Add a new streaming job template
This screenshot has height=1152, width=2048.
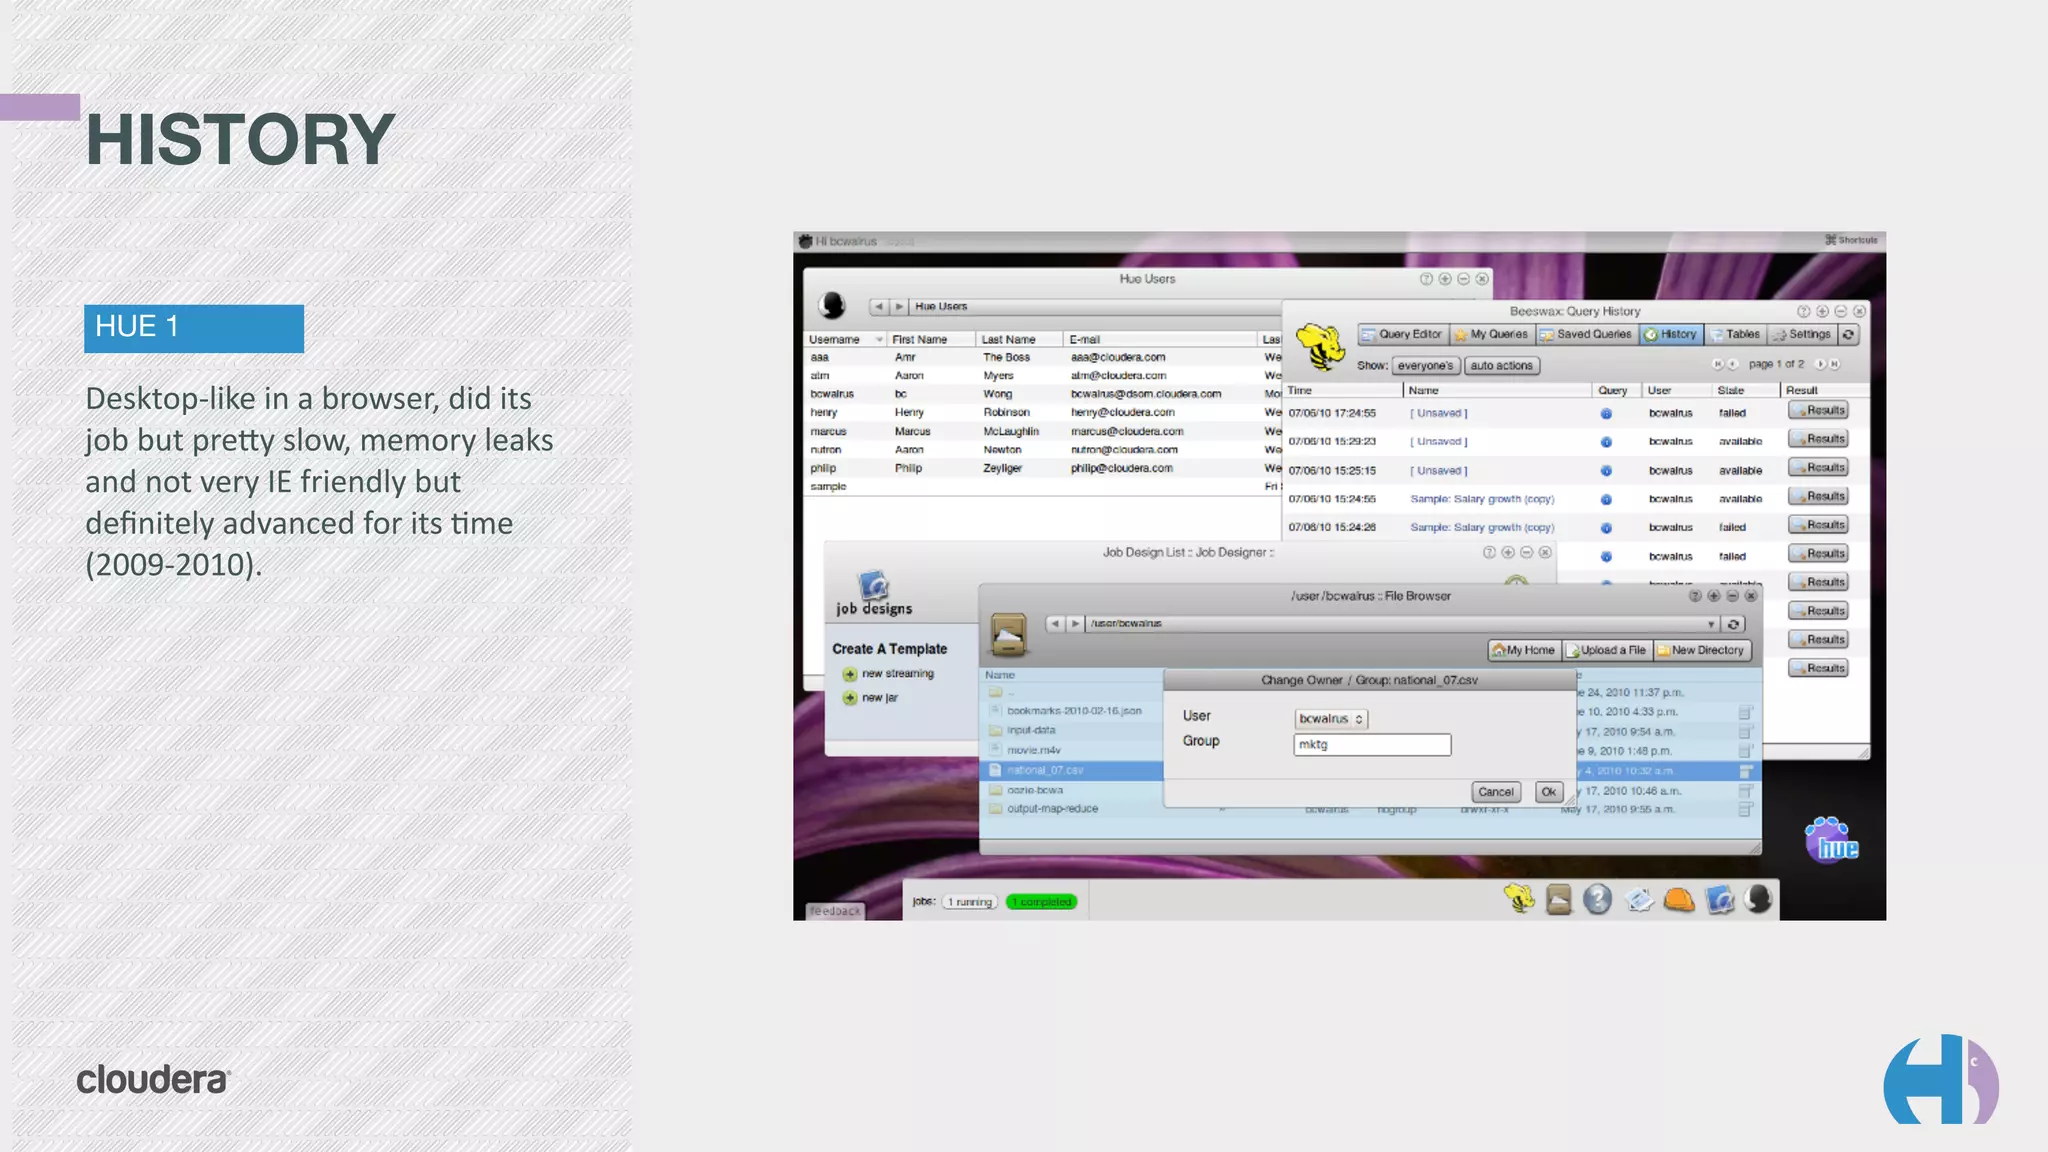[888, 674]
